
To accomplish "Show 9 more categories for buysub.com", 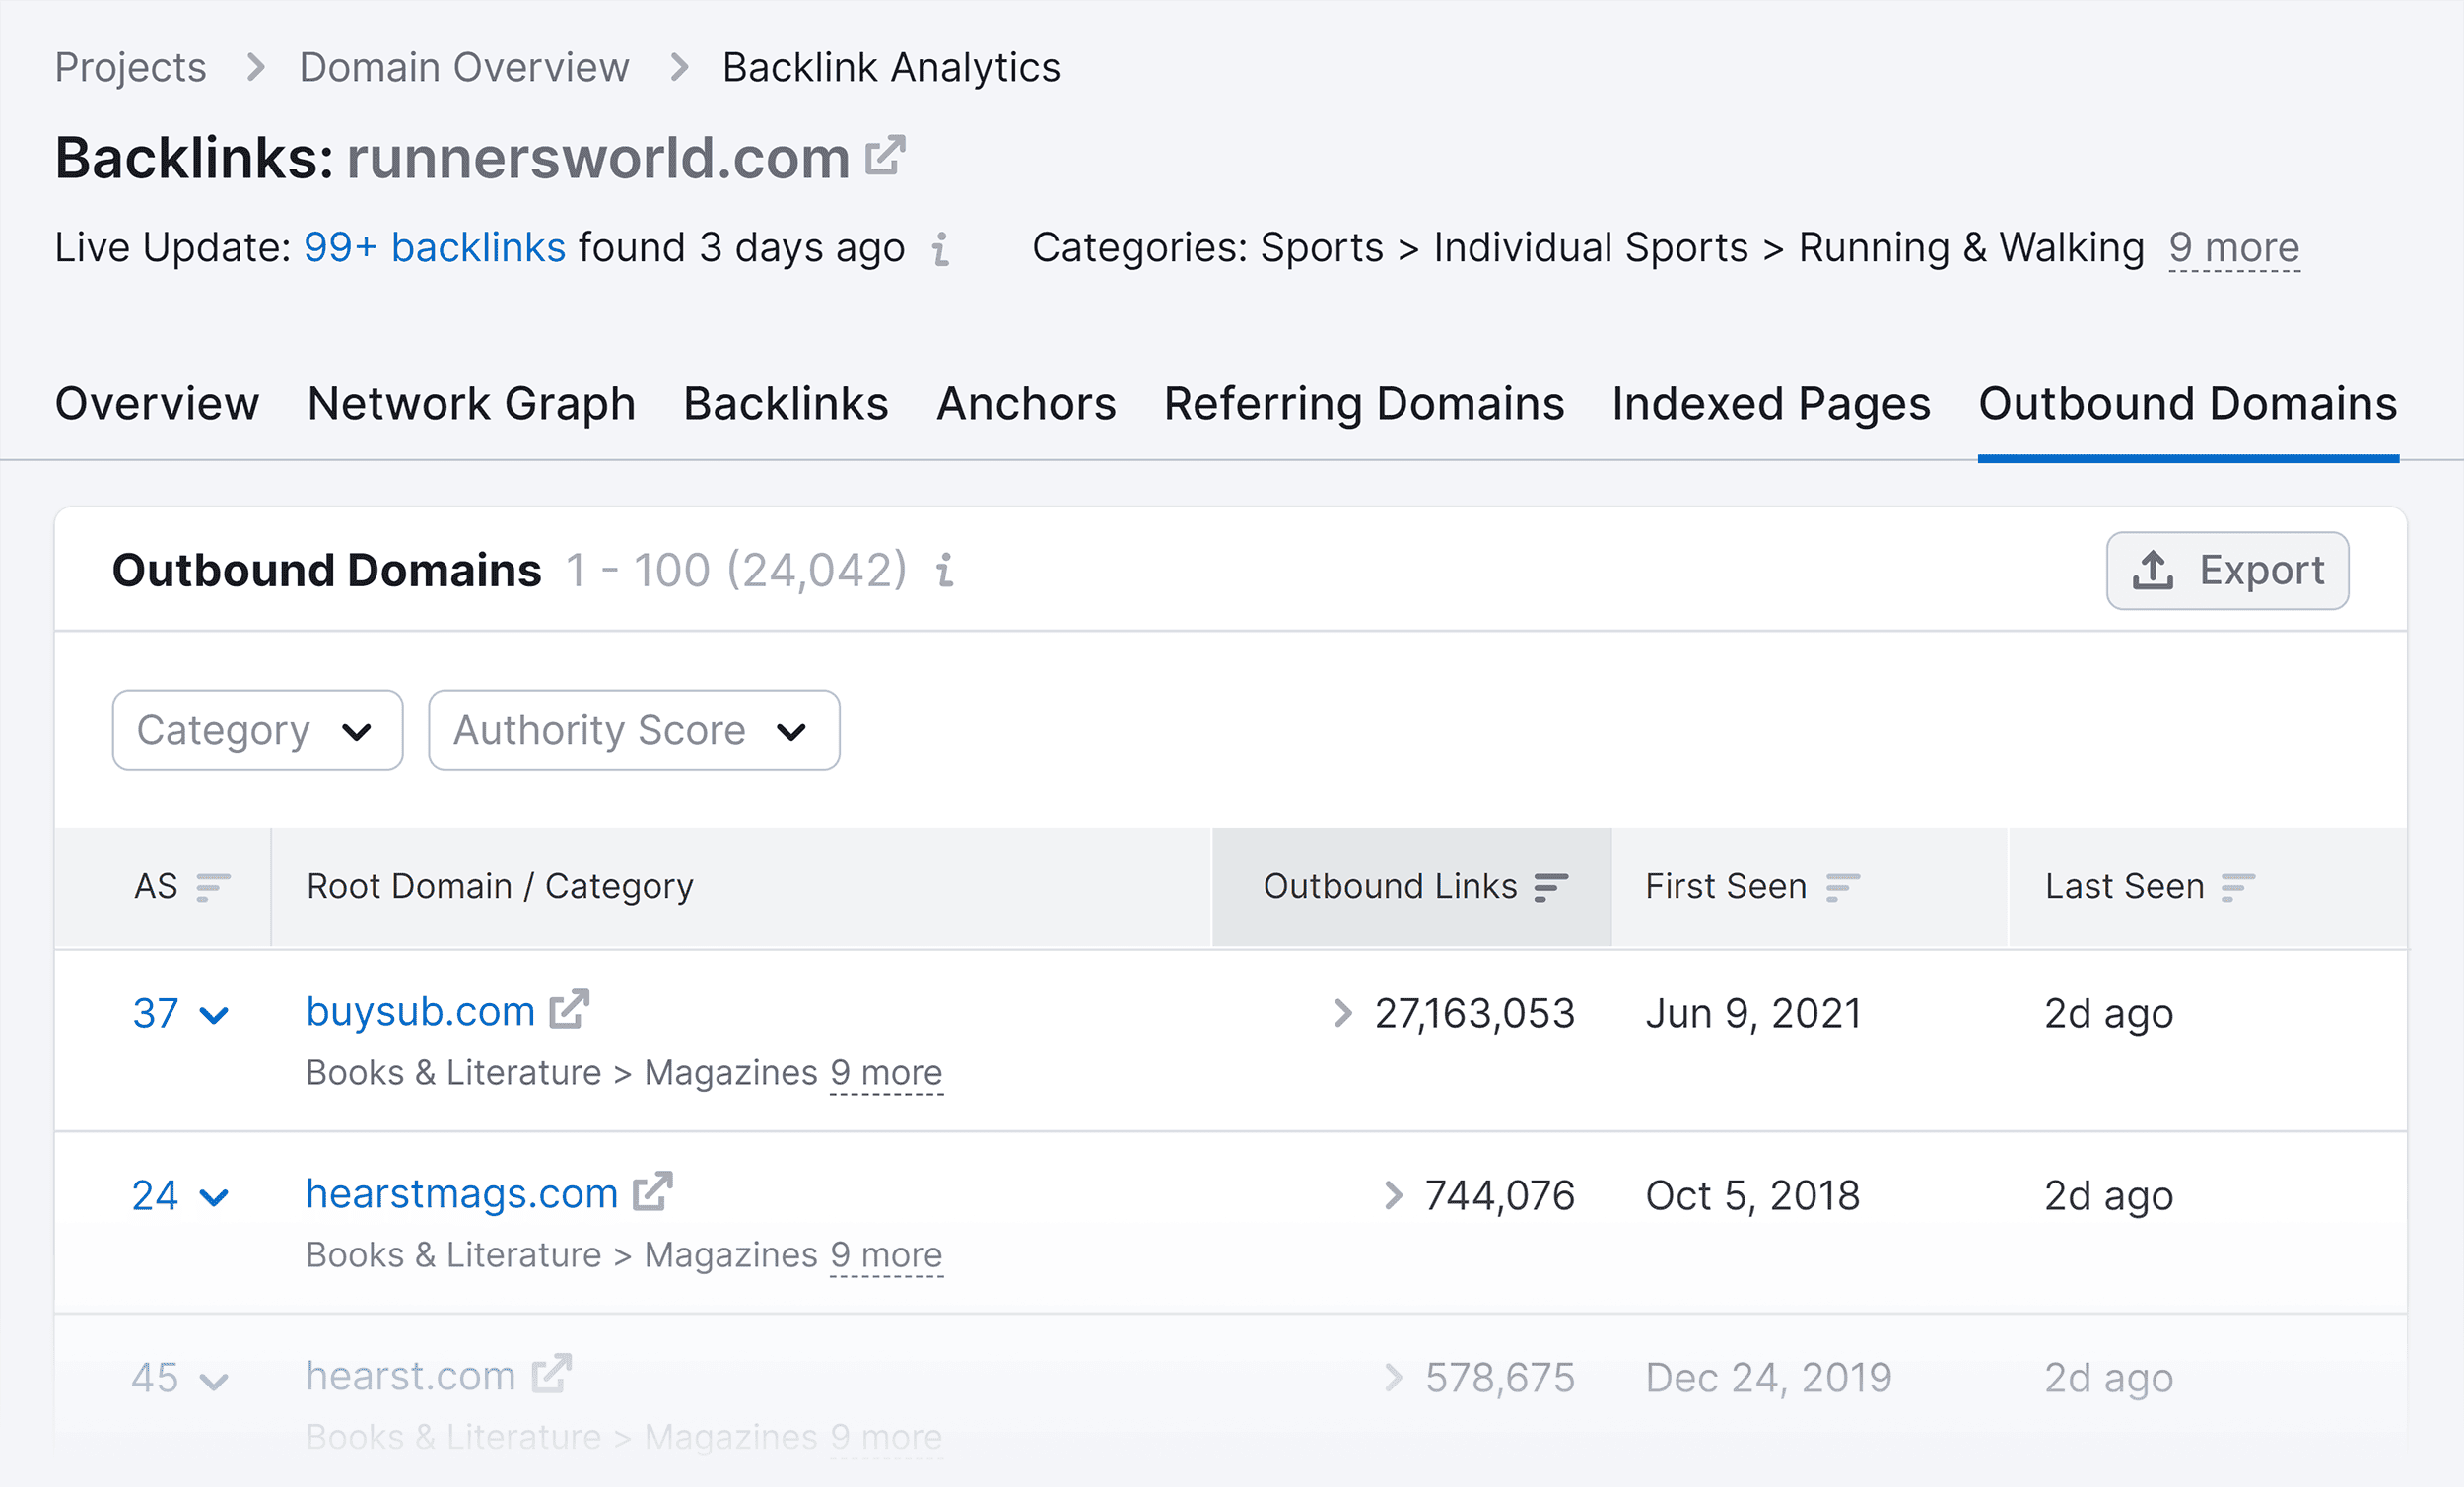I will click(x=886, y=1072).
